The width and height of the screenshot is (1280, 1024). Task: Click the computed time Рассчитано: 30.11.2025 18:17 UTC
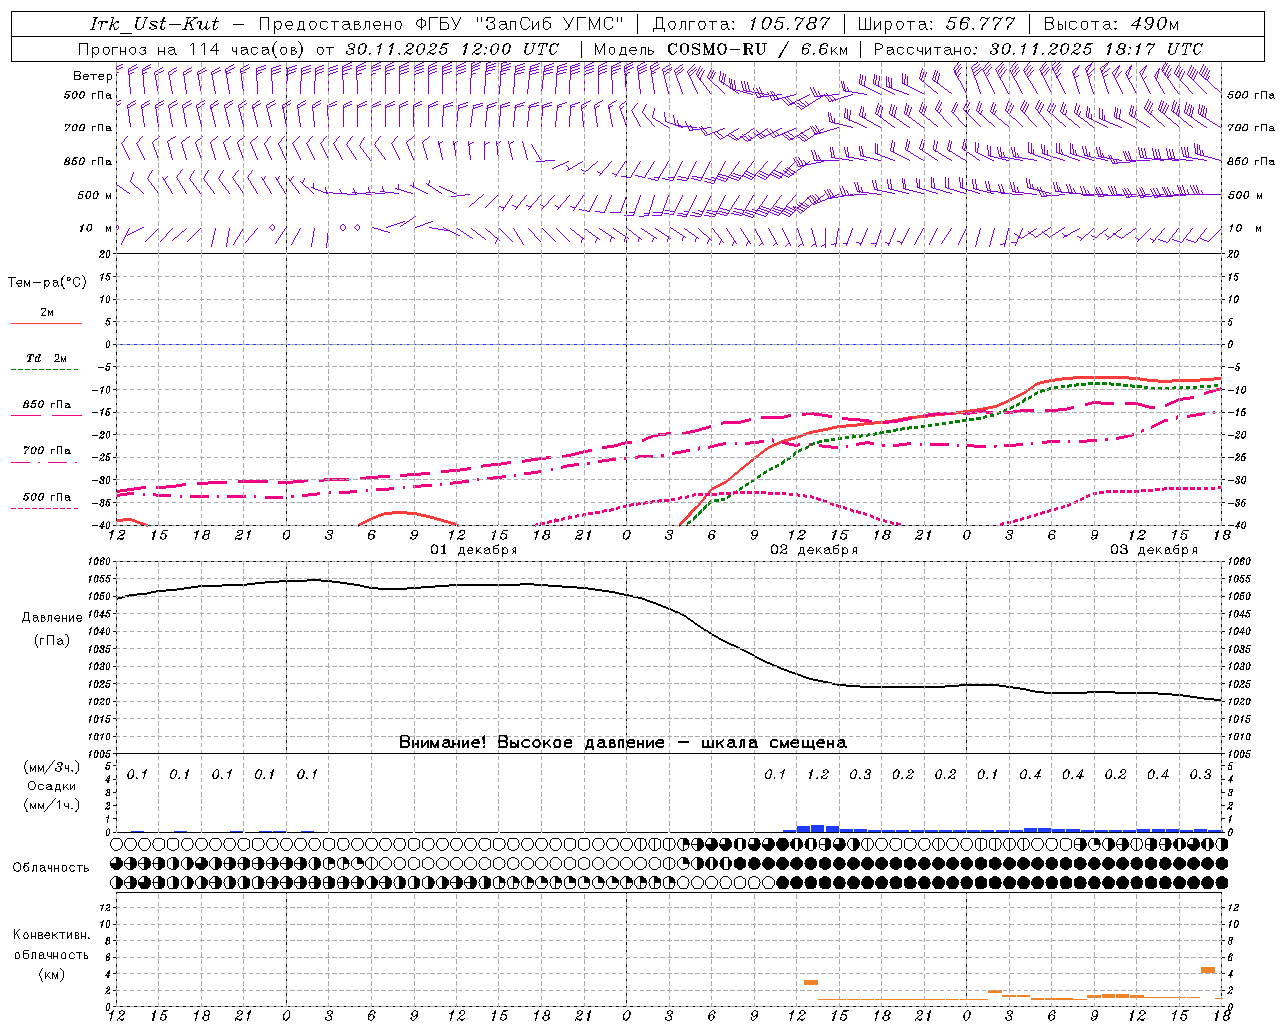coord(1038,49)
